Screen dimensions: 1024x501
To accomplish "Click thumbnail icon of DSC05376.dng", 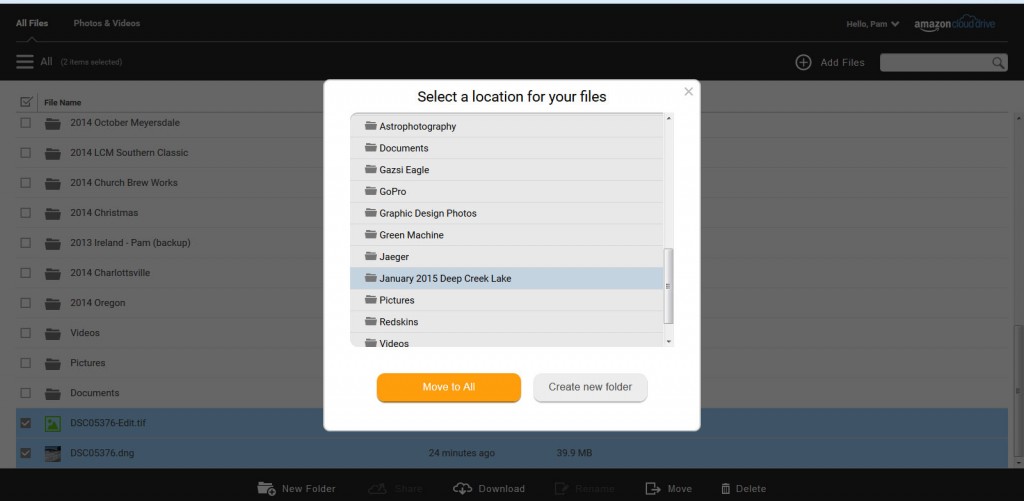I will [x=53, y=454].
